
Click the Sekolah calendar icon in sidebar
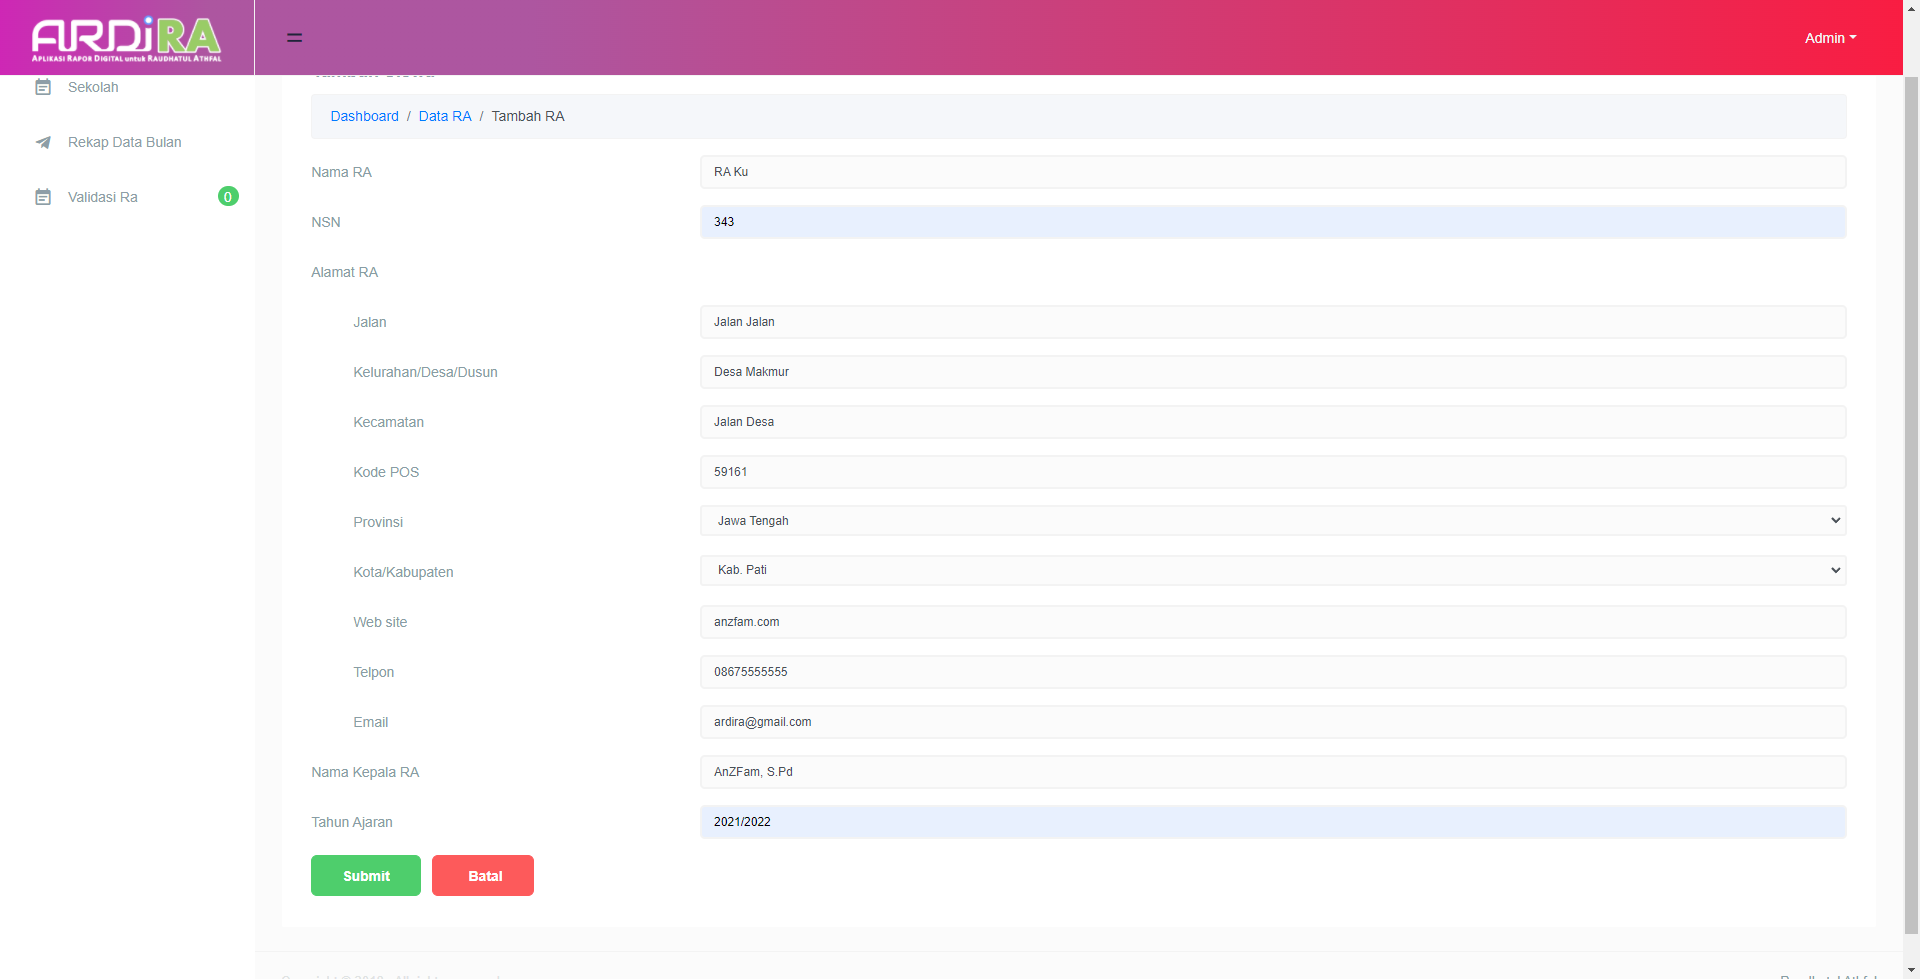(x=43, y=88)
